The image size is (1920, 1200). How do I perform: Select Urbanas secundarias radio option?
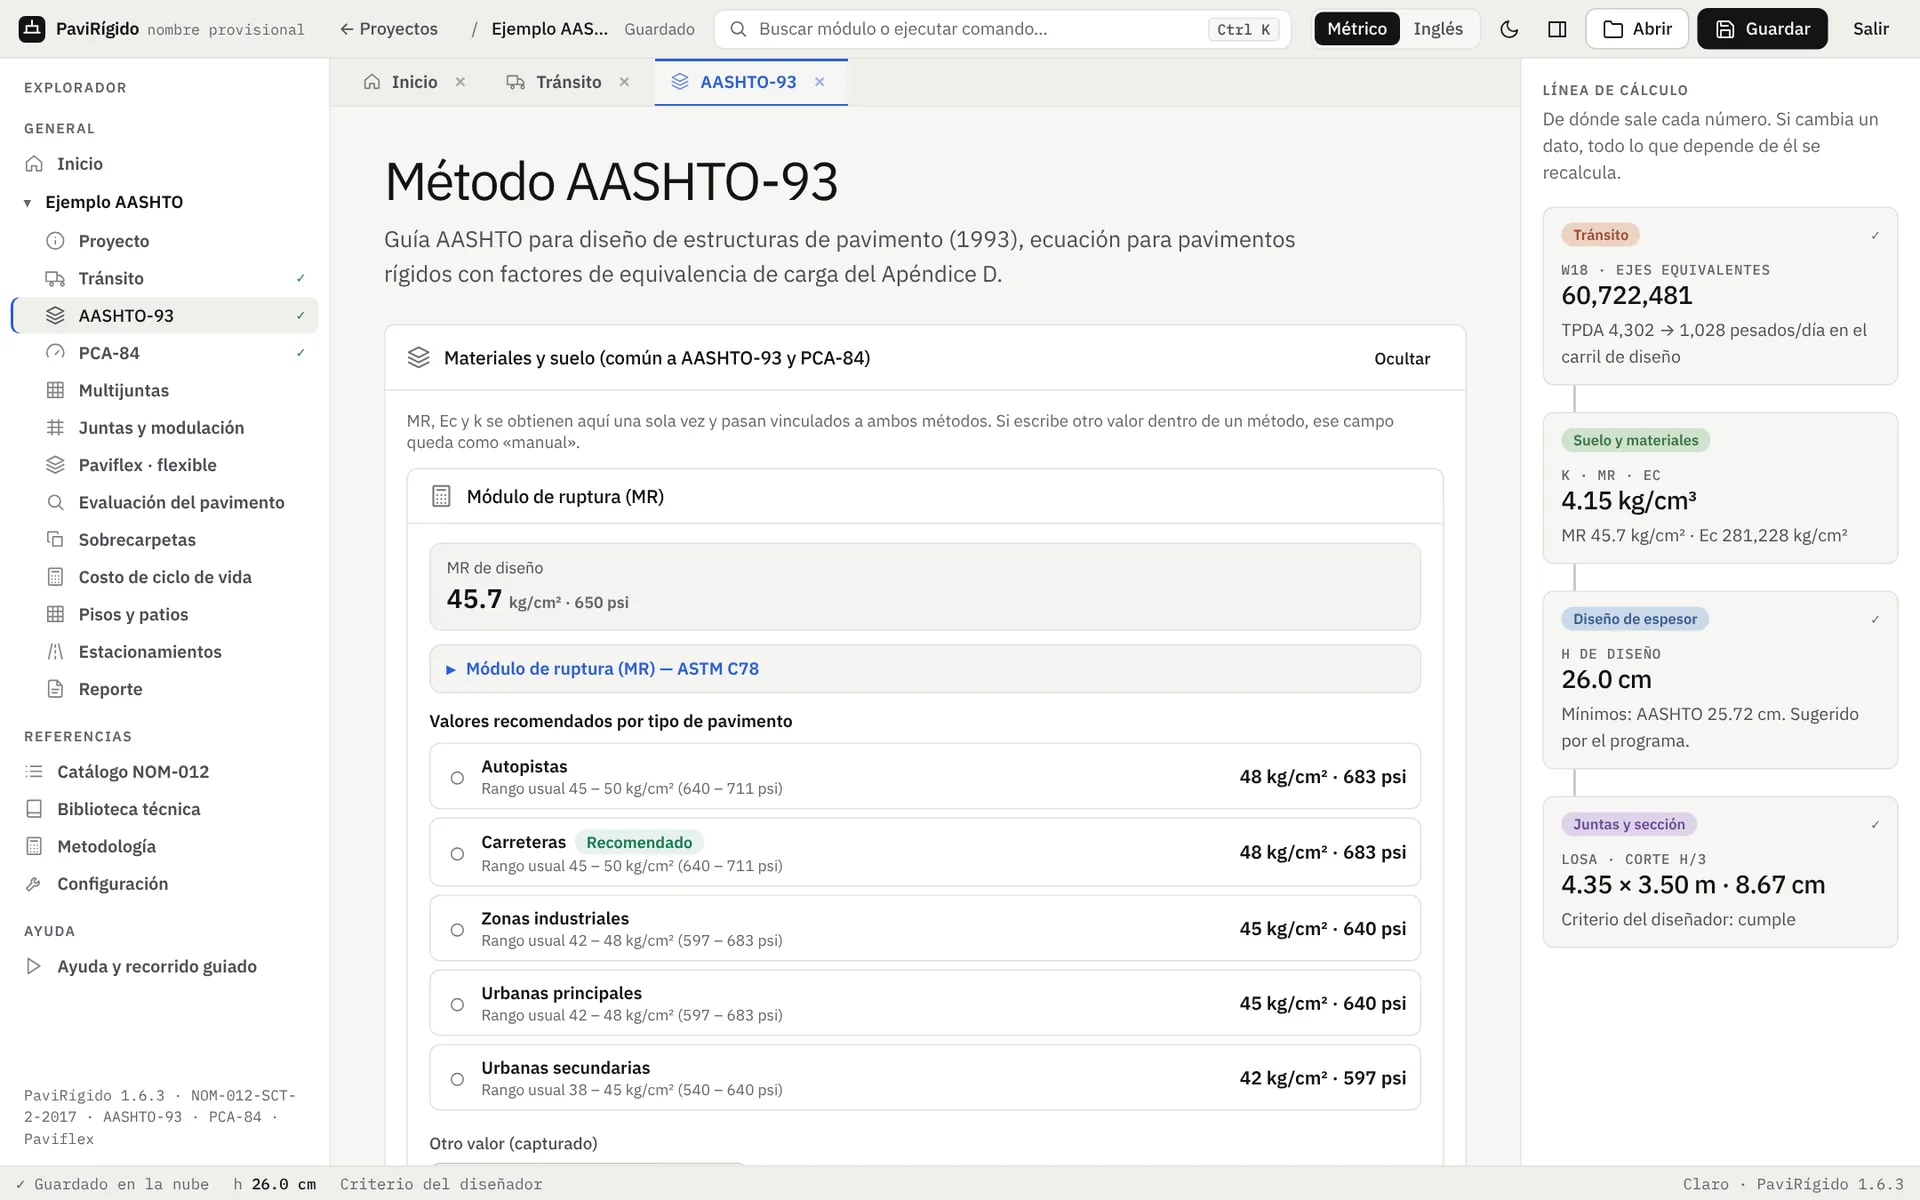tap(457, 1080)
